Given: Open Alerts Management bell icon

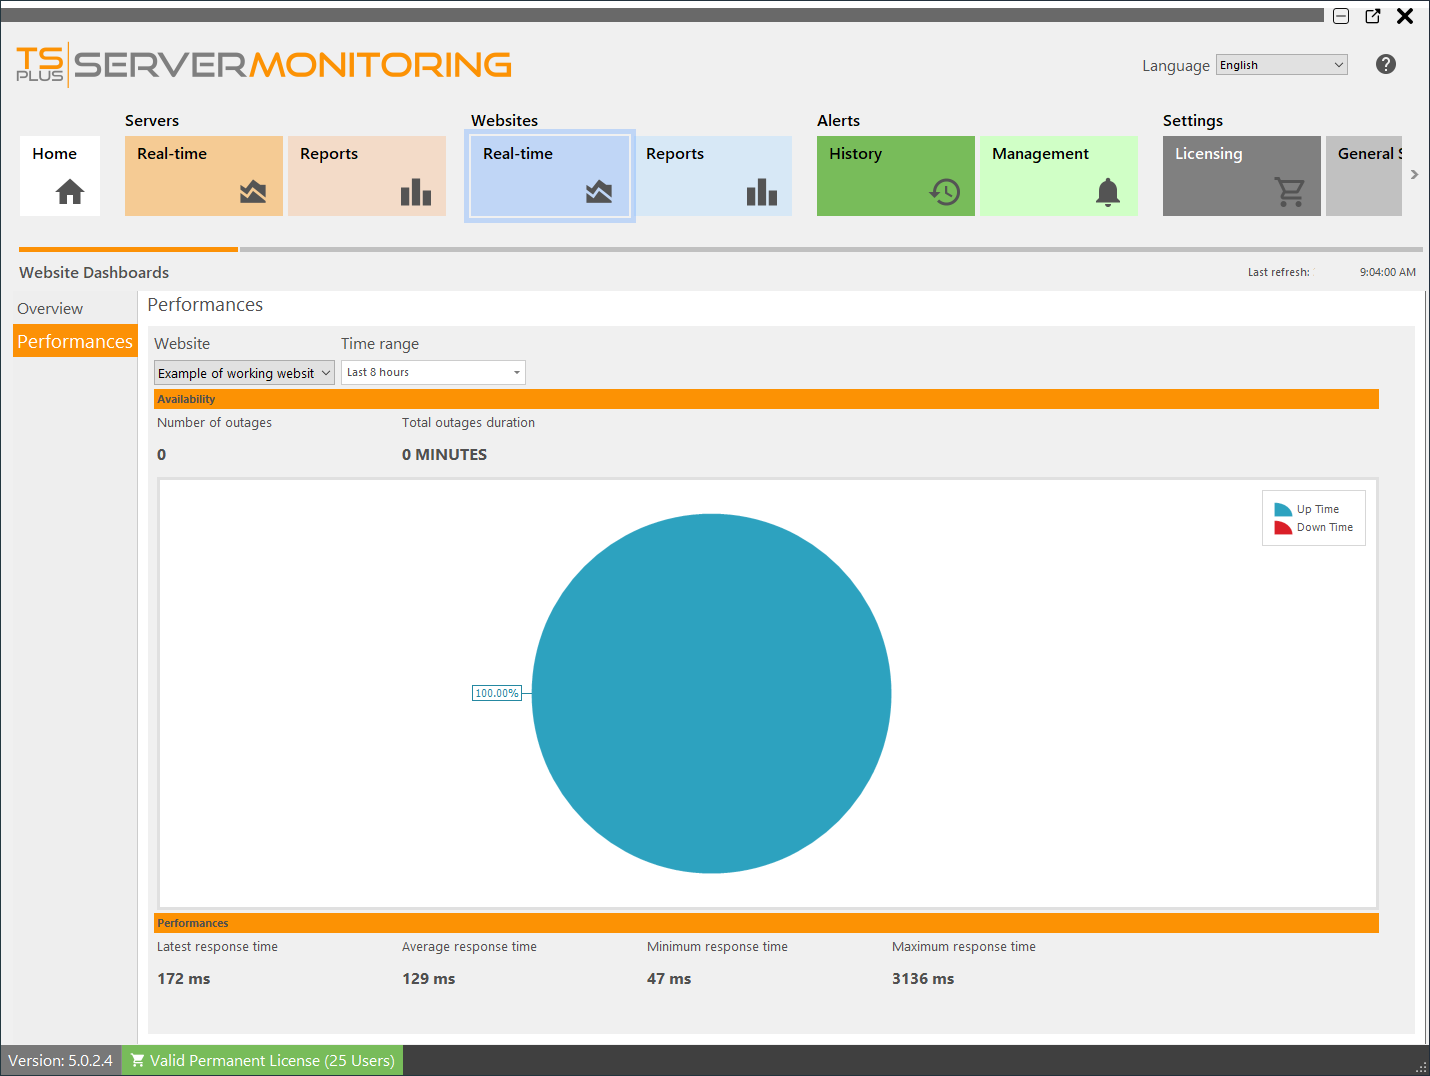Looking at the screenshot, I should point(1107,192).
